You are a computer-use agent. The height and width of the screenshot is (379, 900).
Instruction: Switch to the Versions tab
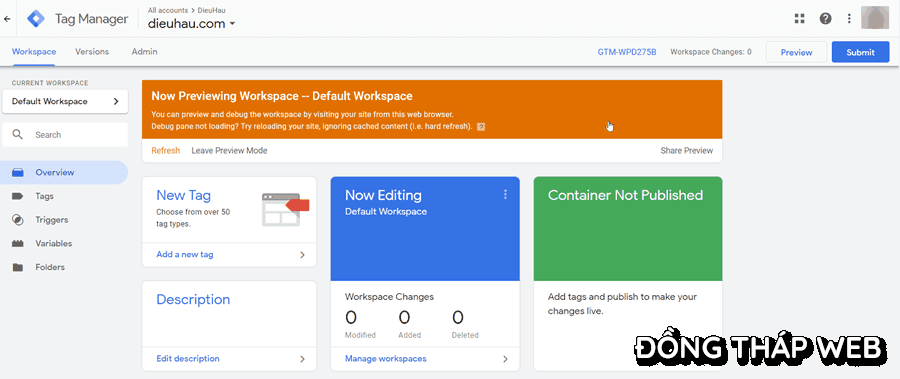pos(92,52)
